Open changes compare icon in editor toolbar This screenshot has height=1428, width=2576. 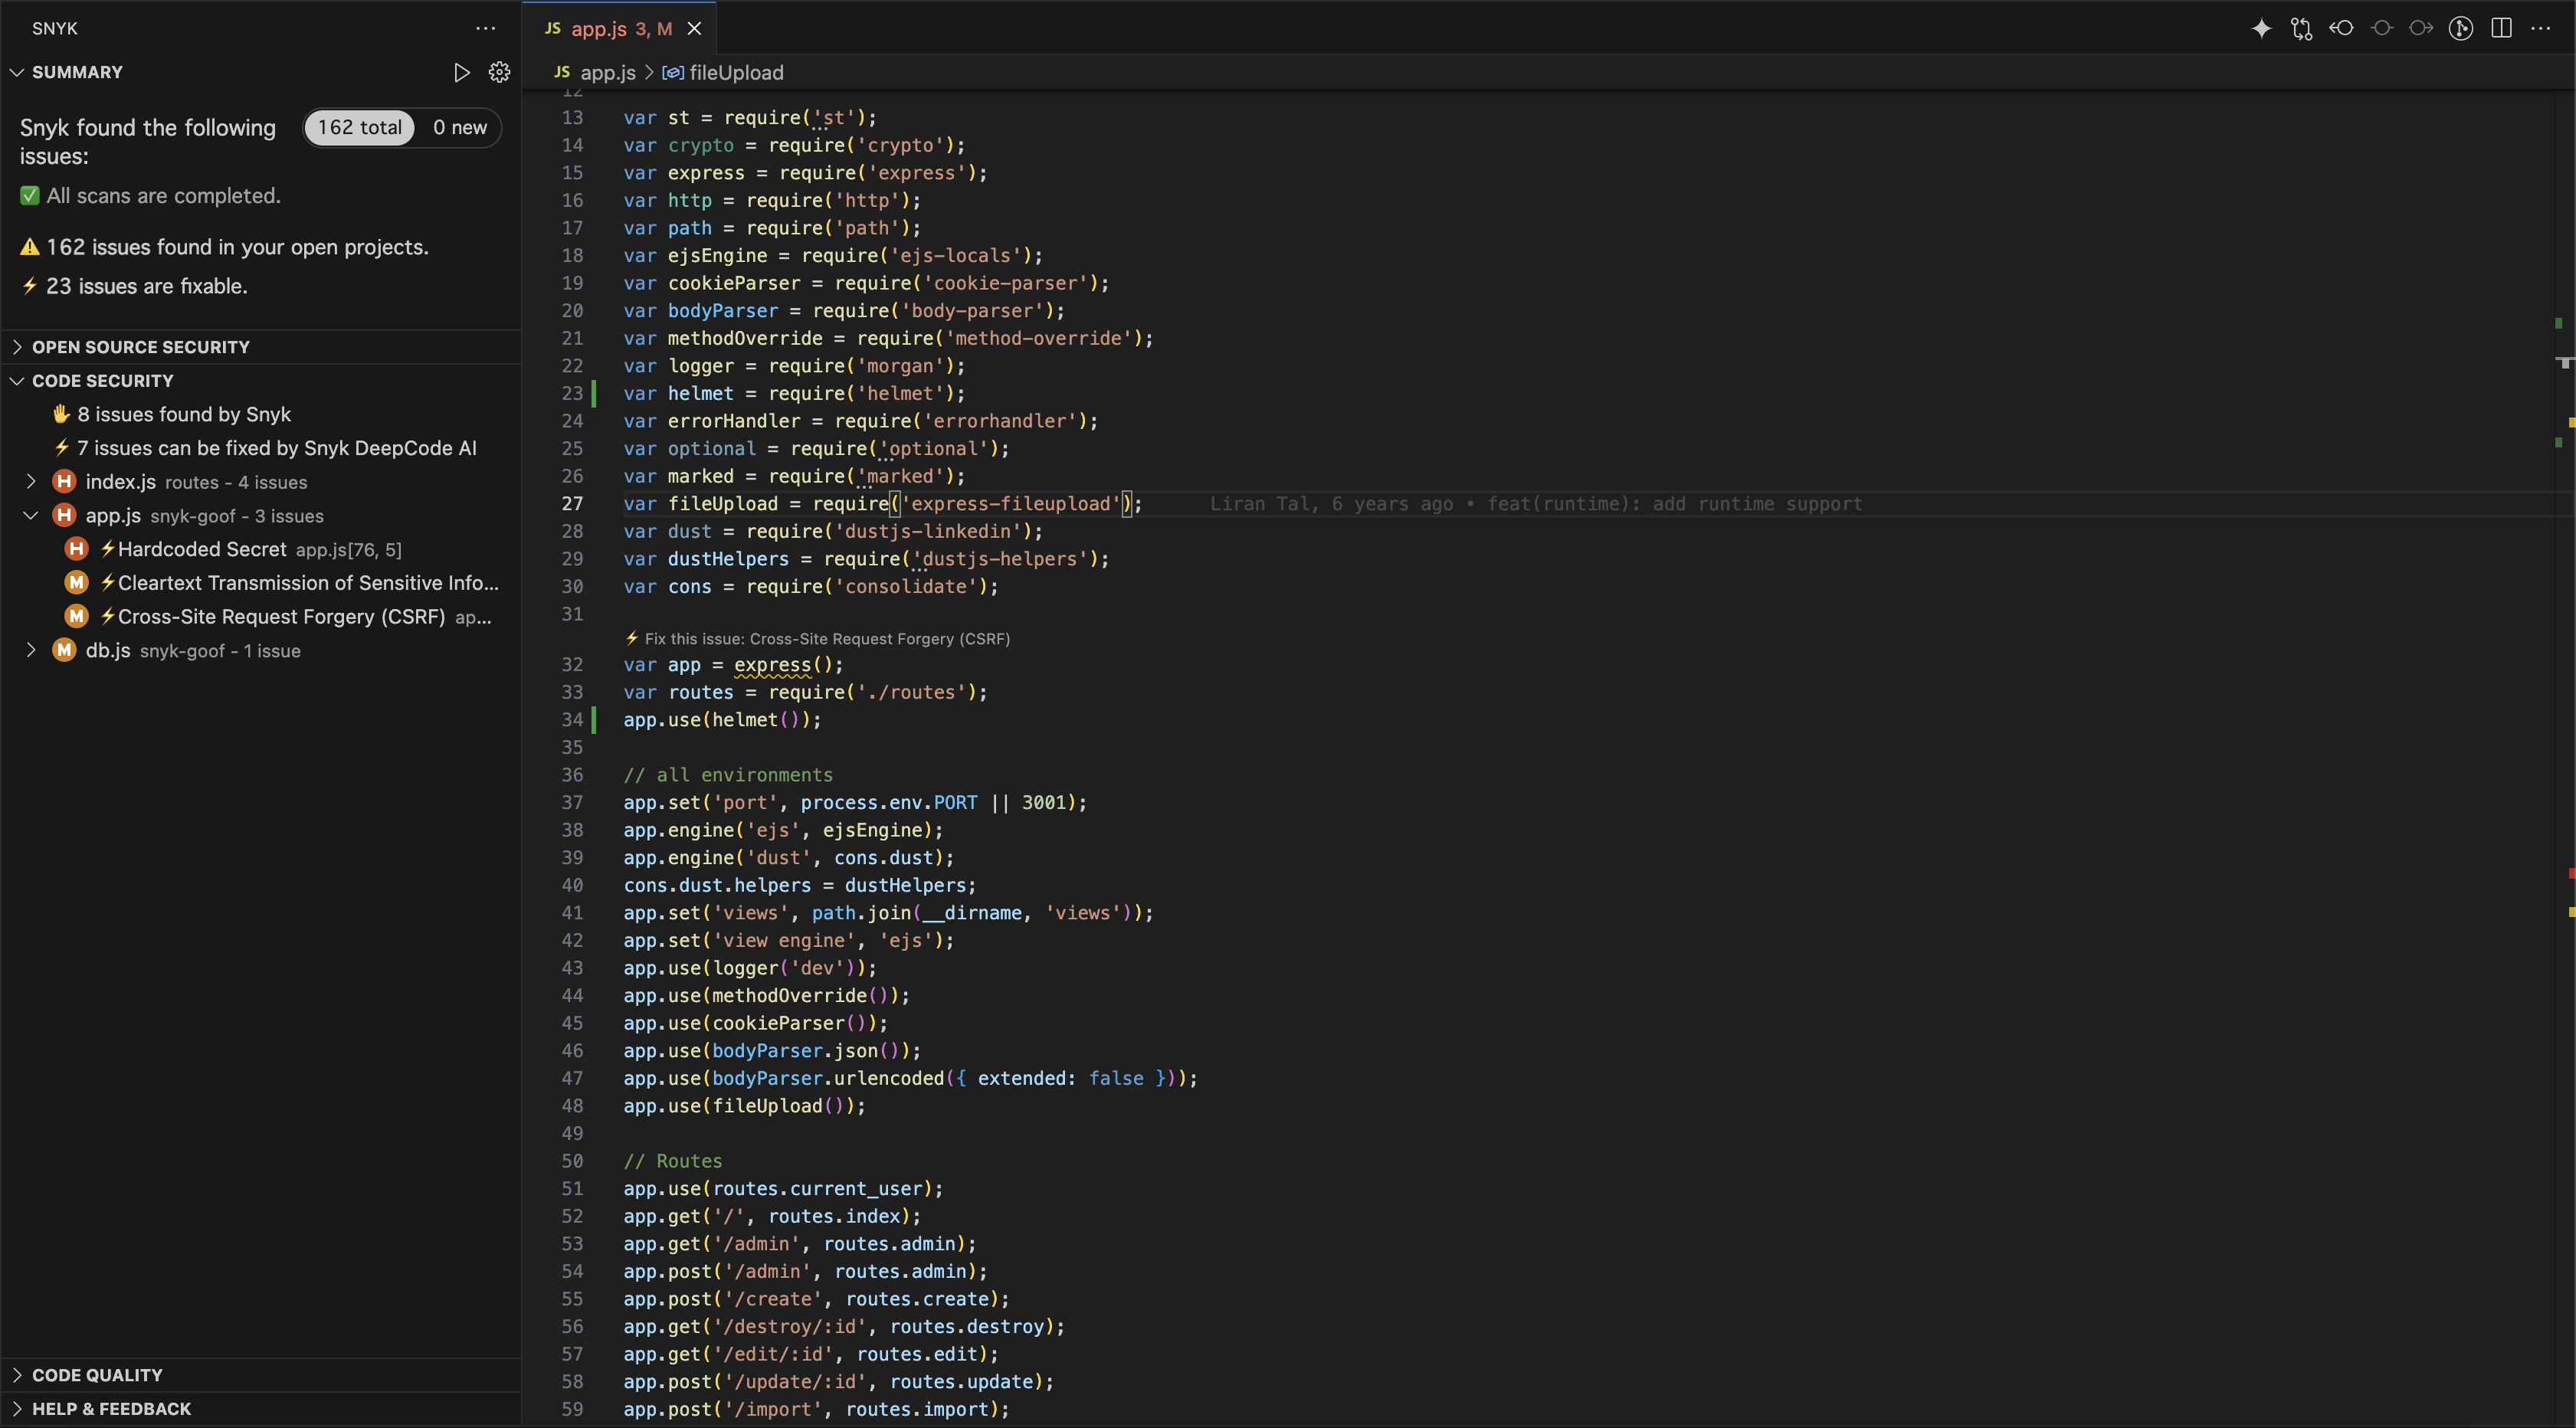pyautogui.click(x=2301, y=28)
